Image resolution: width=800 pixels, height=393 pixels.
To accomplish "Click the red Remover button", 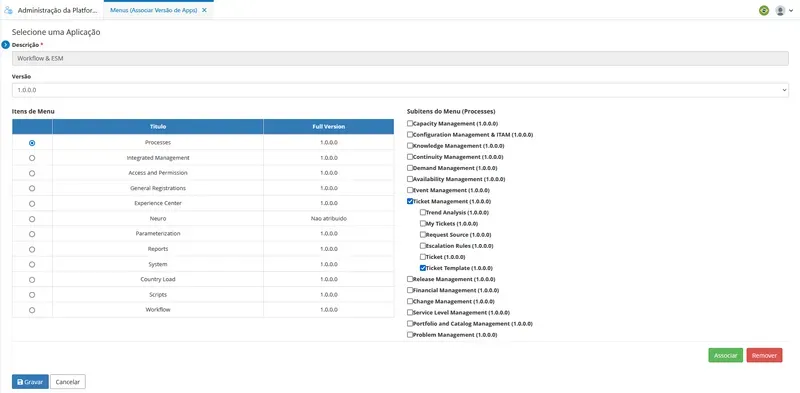I will tap(764, 355).
